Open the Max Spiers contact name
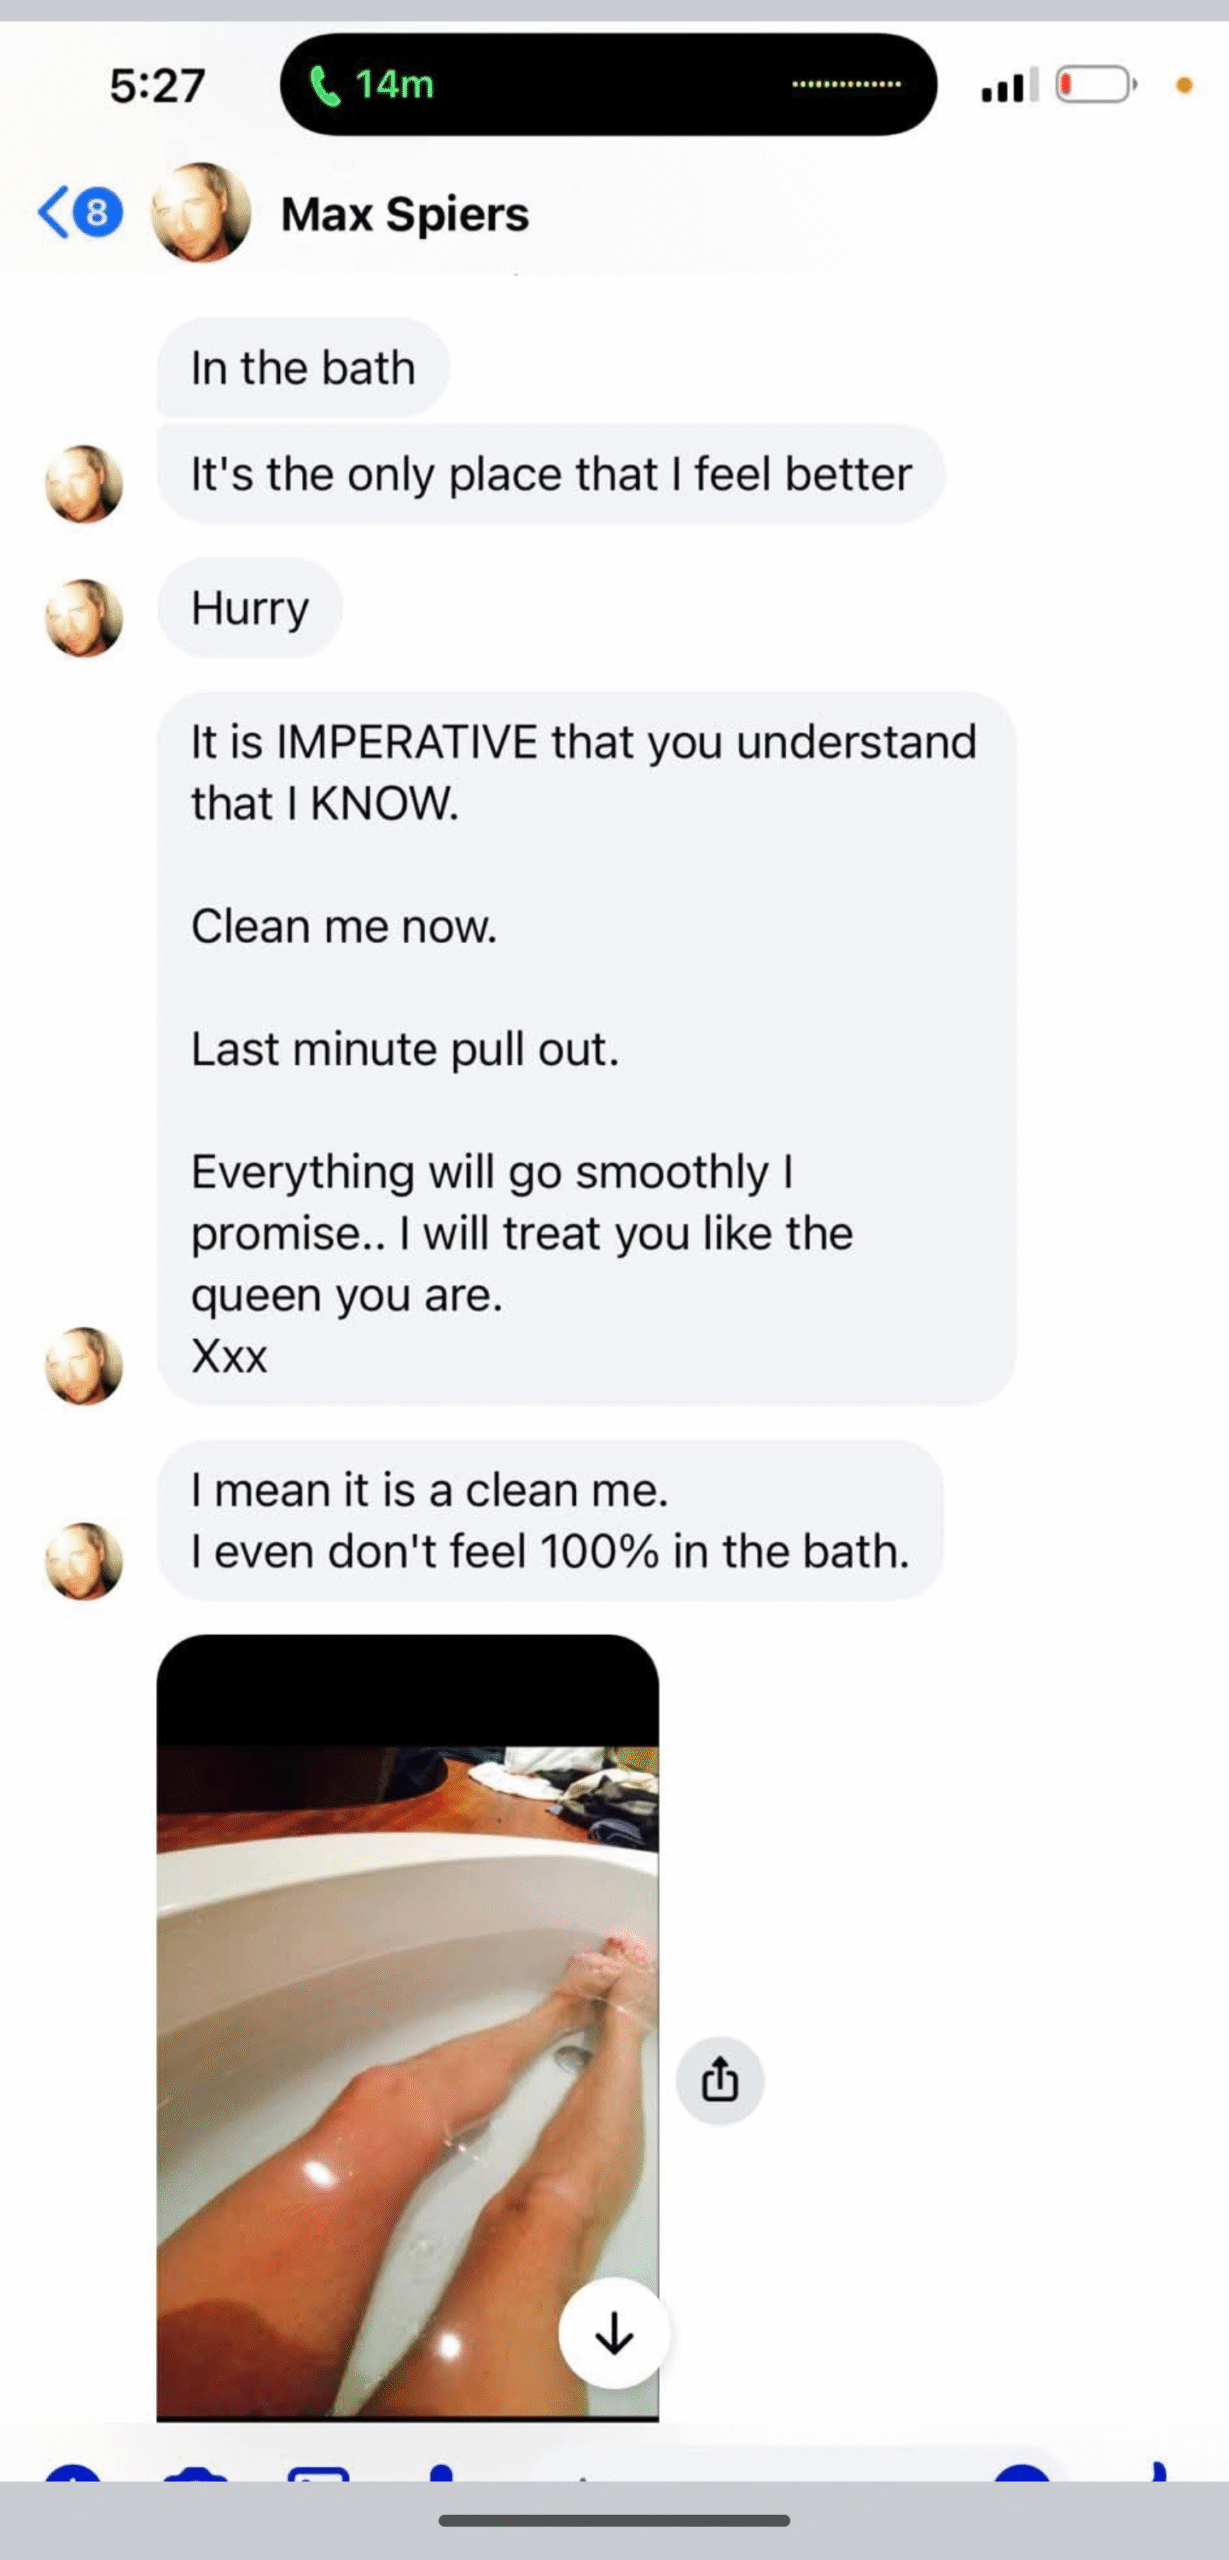1229x2560 pixels. pyautogui.click(x=405, y=214)
